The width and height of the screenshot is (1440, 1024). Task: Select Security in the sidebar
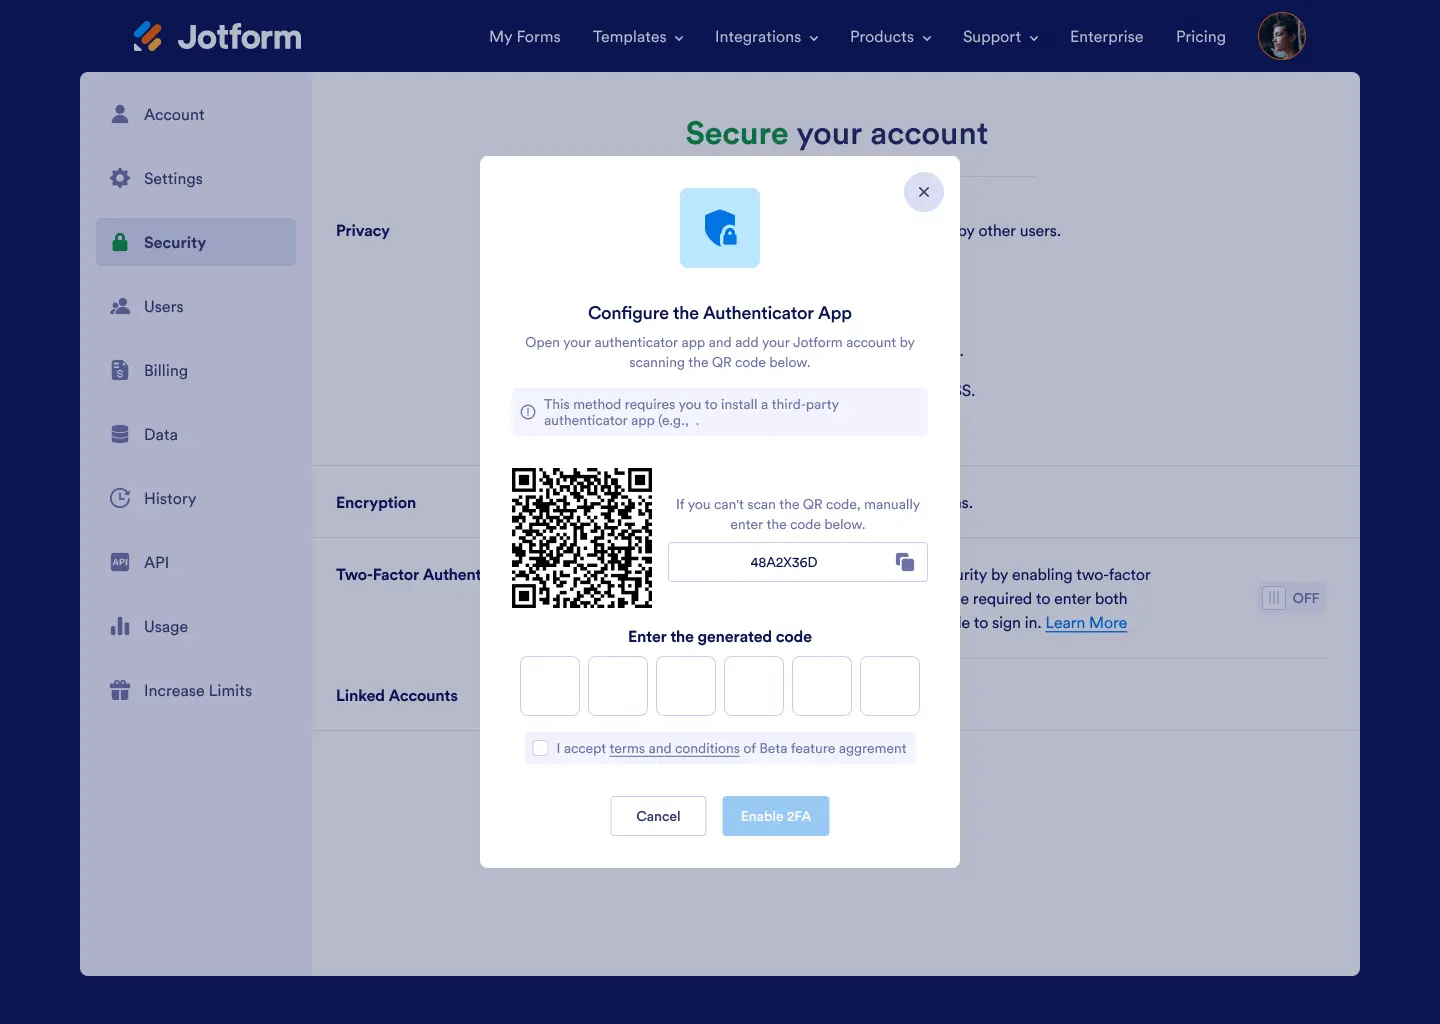(196, 242)
